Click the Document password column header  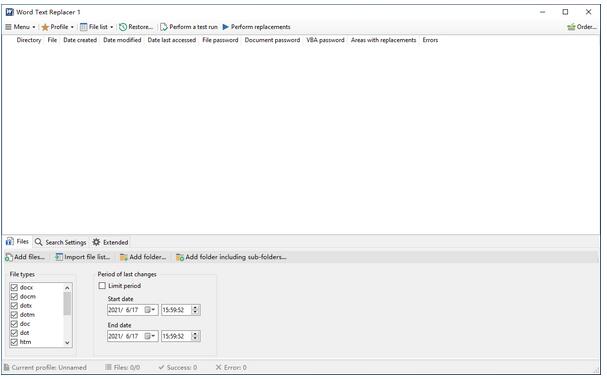pyautogui.click(x=272, y=40)
